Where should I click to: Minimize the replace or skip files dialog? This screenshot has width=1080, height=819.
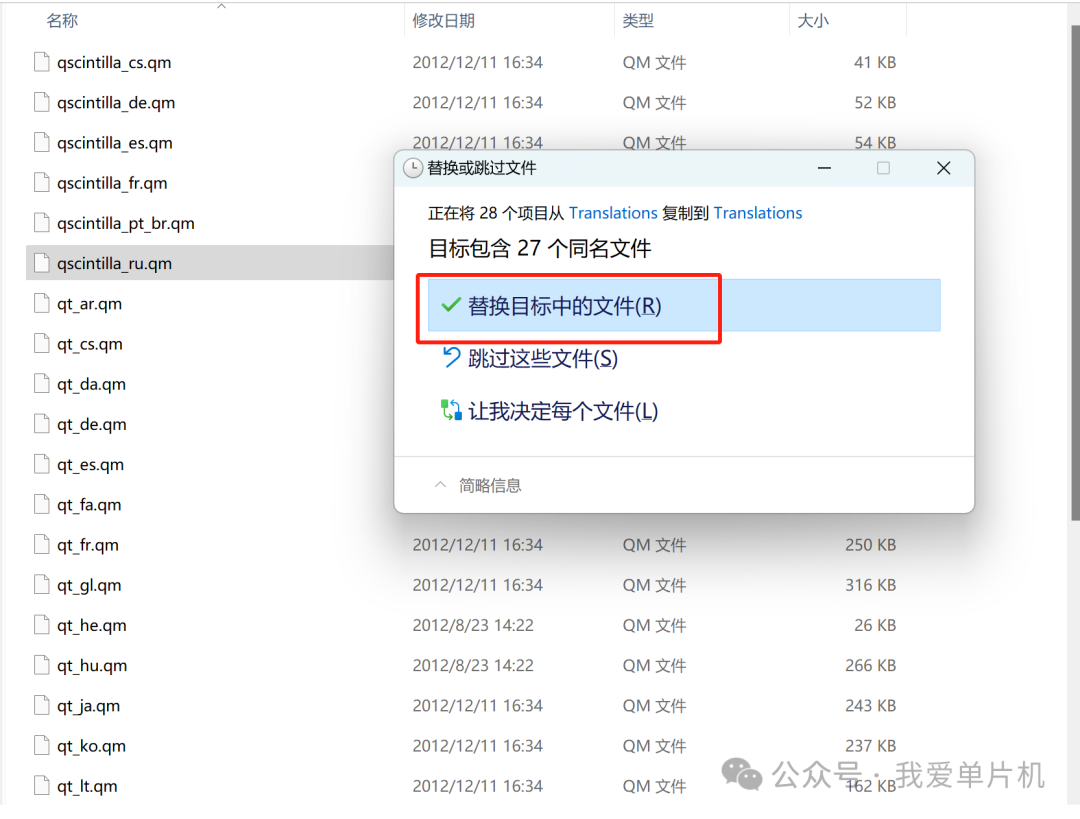824,168
